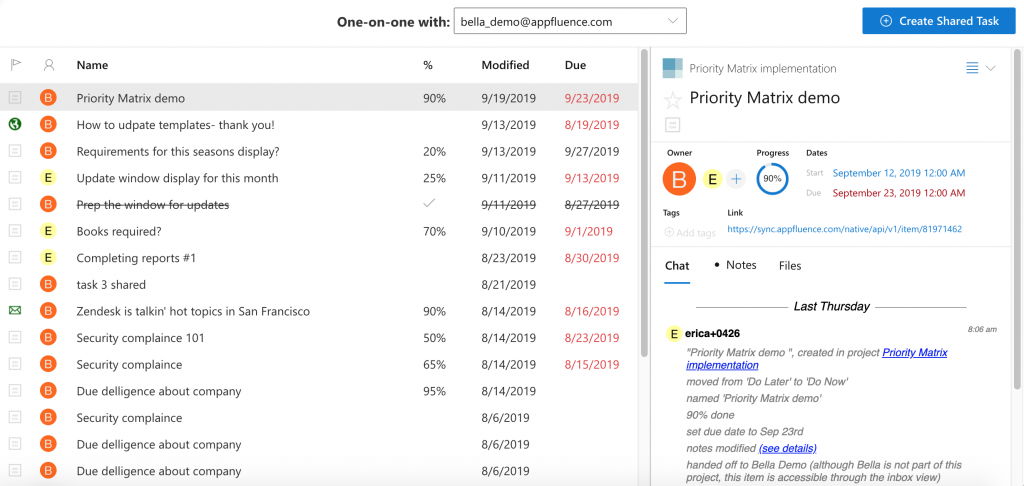Switch to the Notes tab
This screenshot has height=486, width=1024.
coord(741,265)
